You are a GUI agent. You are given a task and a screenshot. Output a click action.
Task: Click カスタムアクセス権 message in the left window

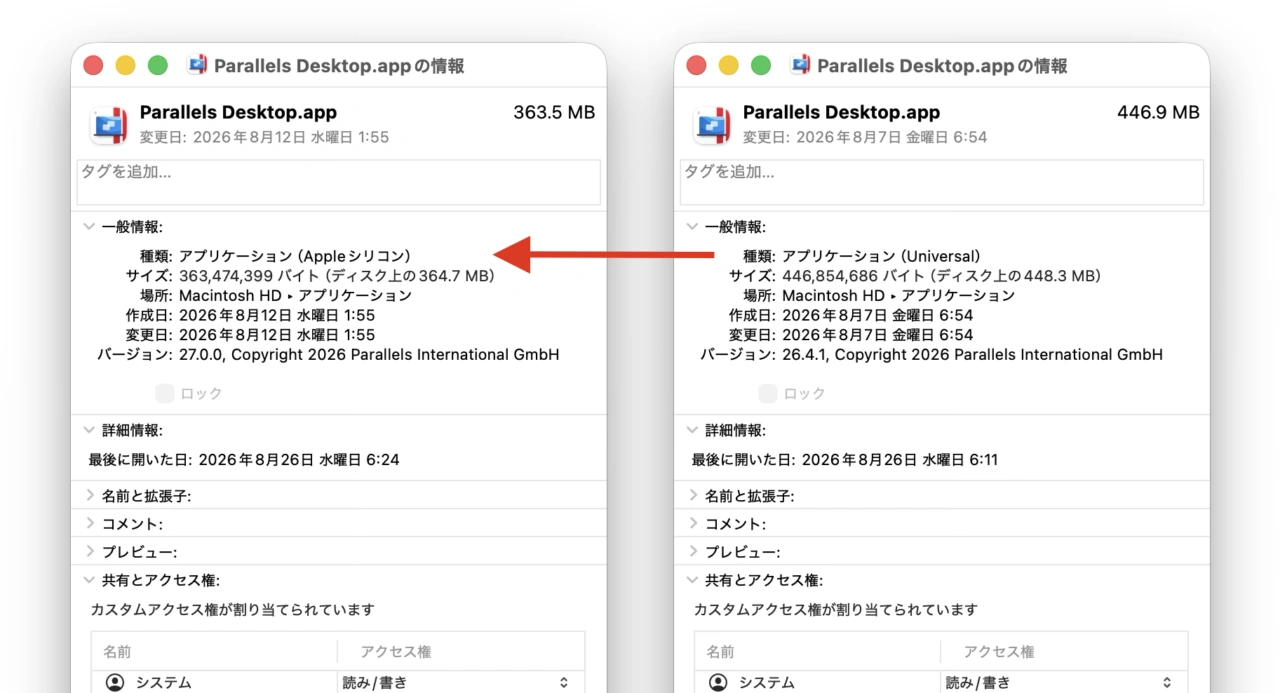pos(233,609)
